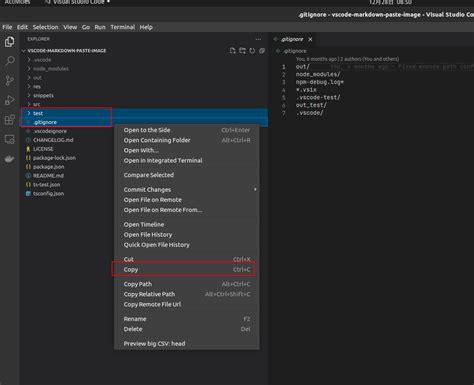Click the clock in the top bar
The height and width of the screenshot is (385, 474).
[390, 2]
